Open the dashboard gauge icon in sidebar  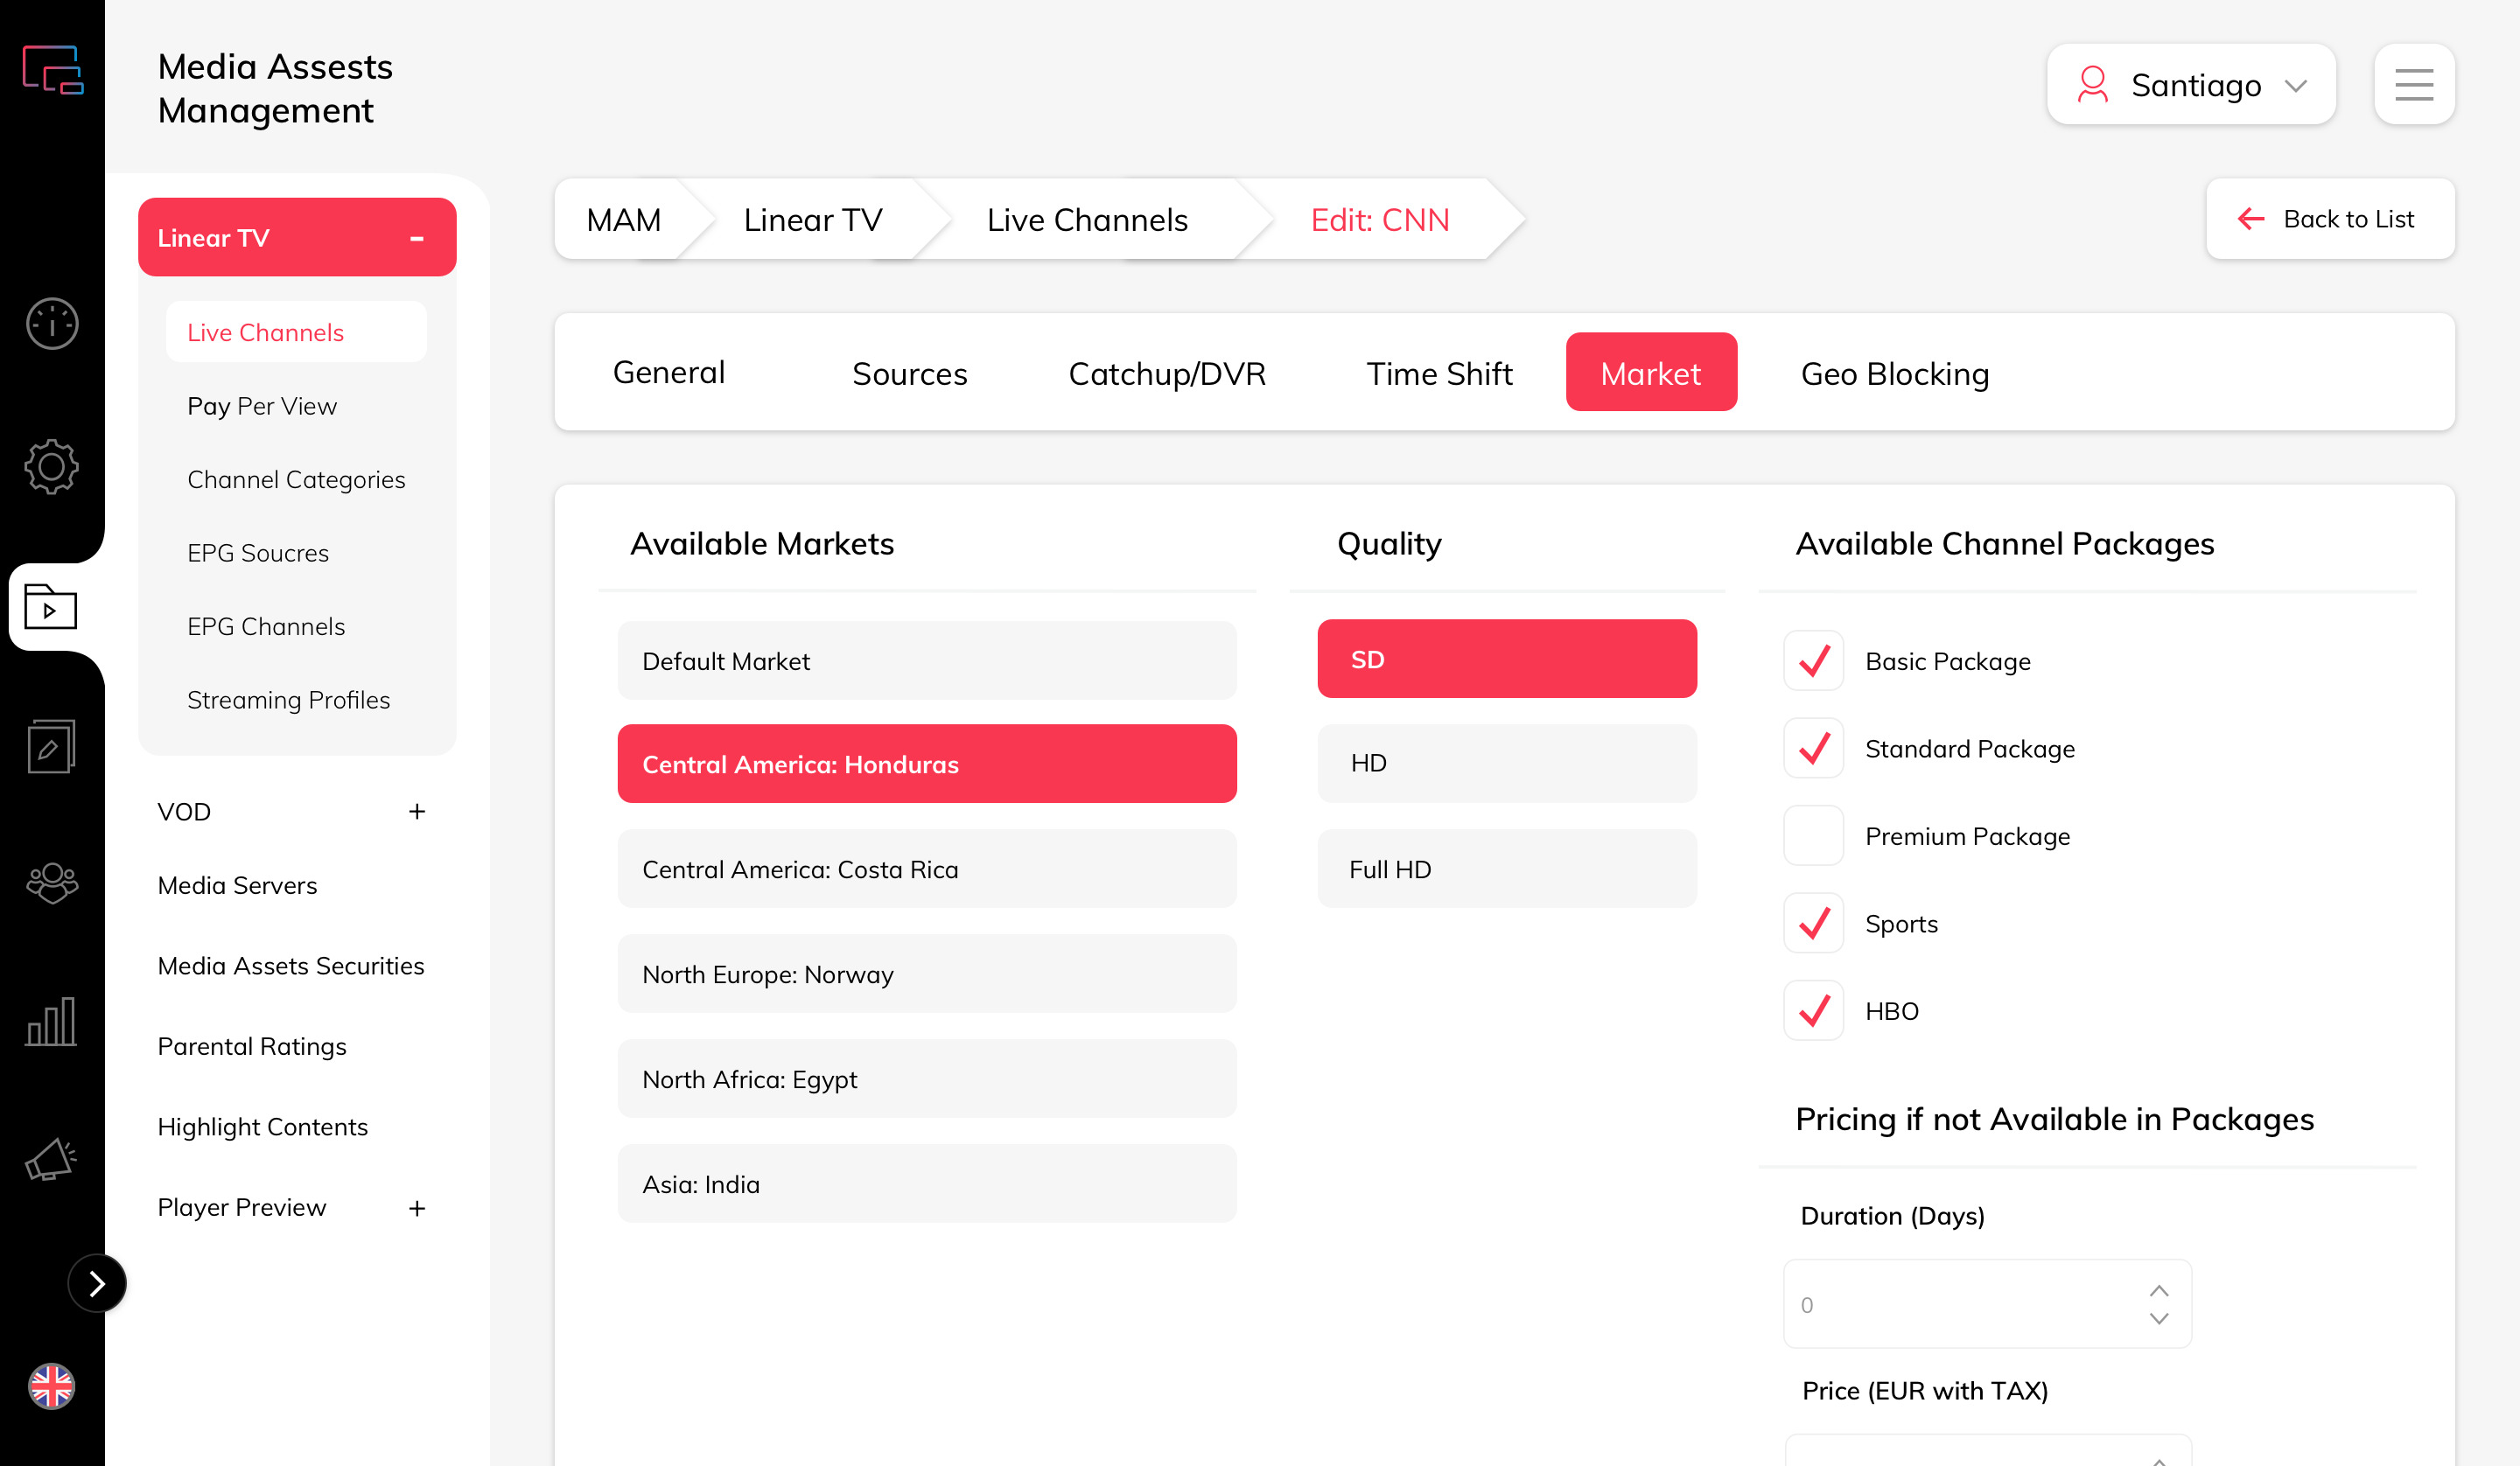coord(52,324)
